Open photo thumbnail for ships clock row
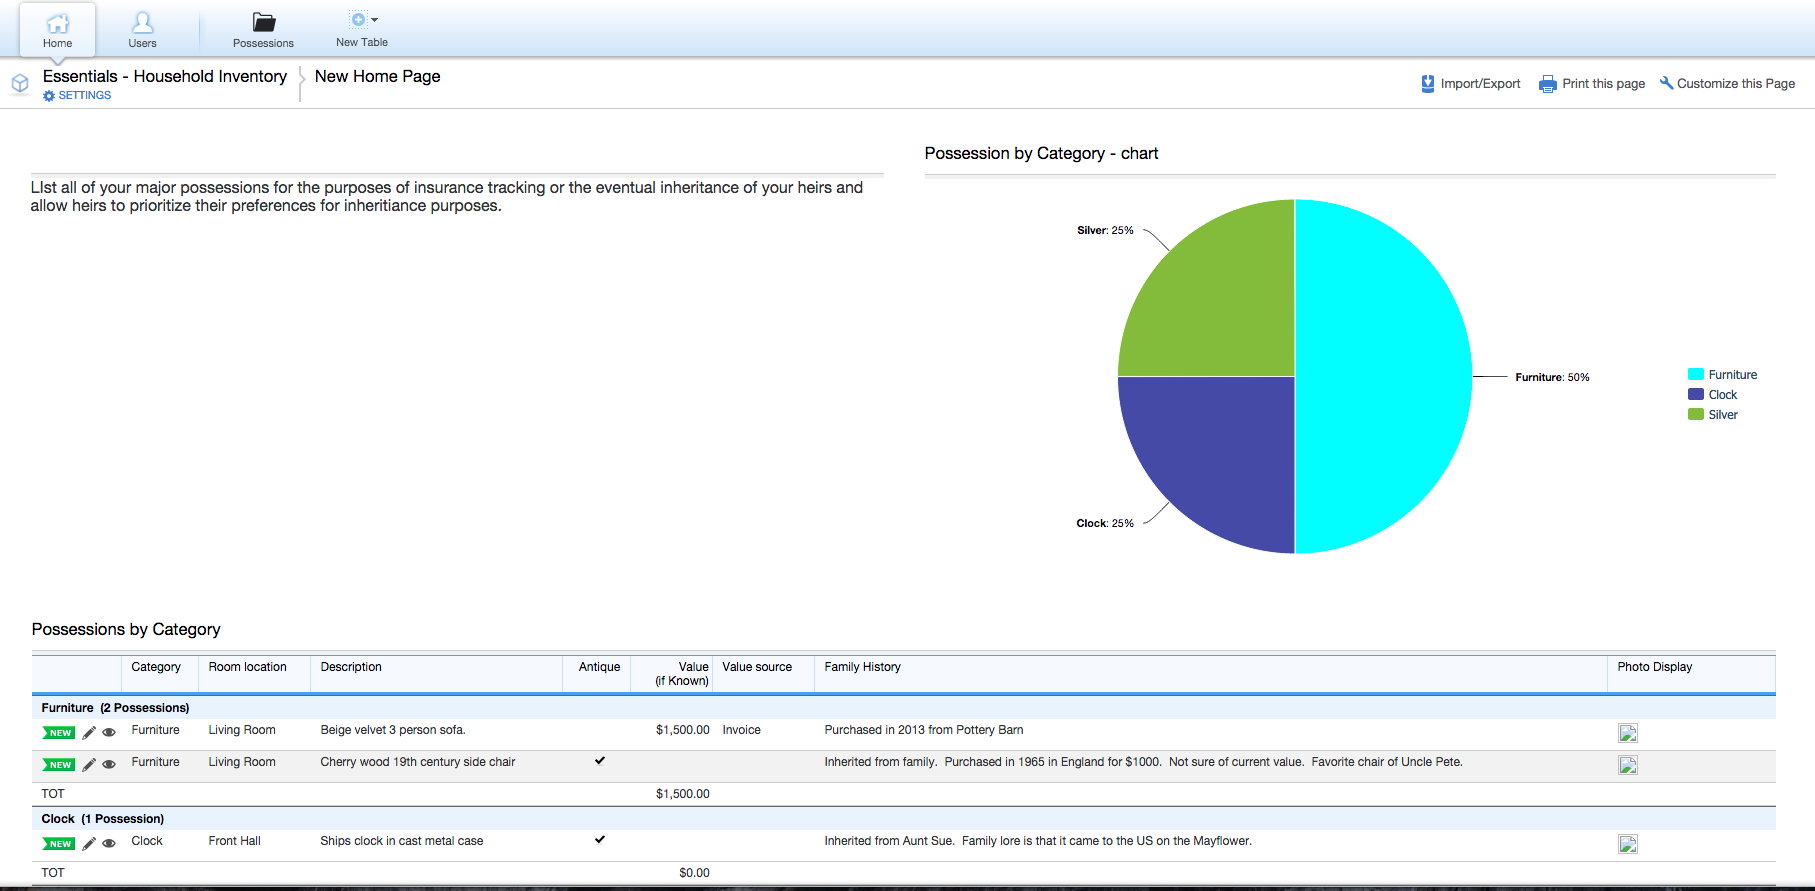 [x=1628, y=844]
